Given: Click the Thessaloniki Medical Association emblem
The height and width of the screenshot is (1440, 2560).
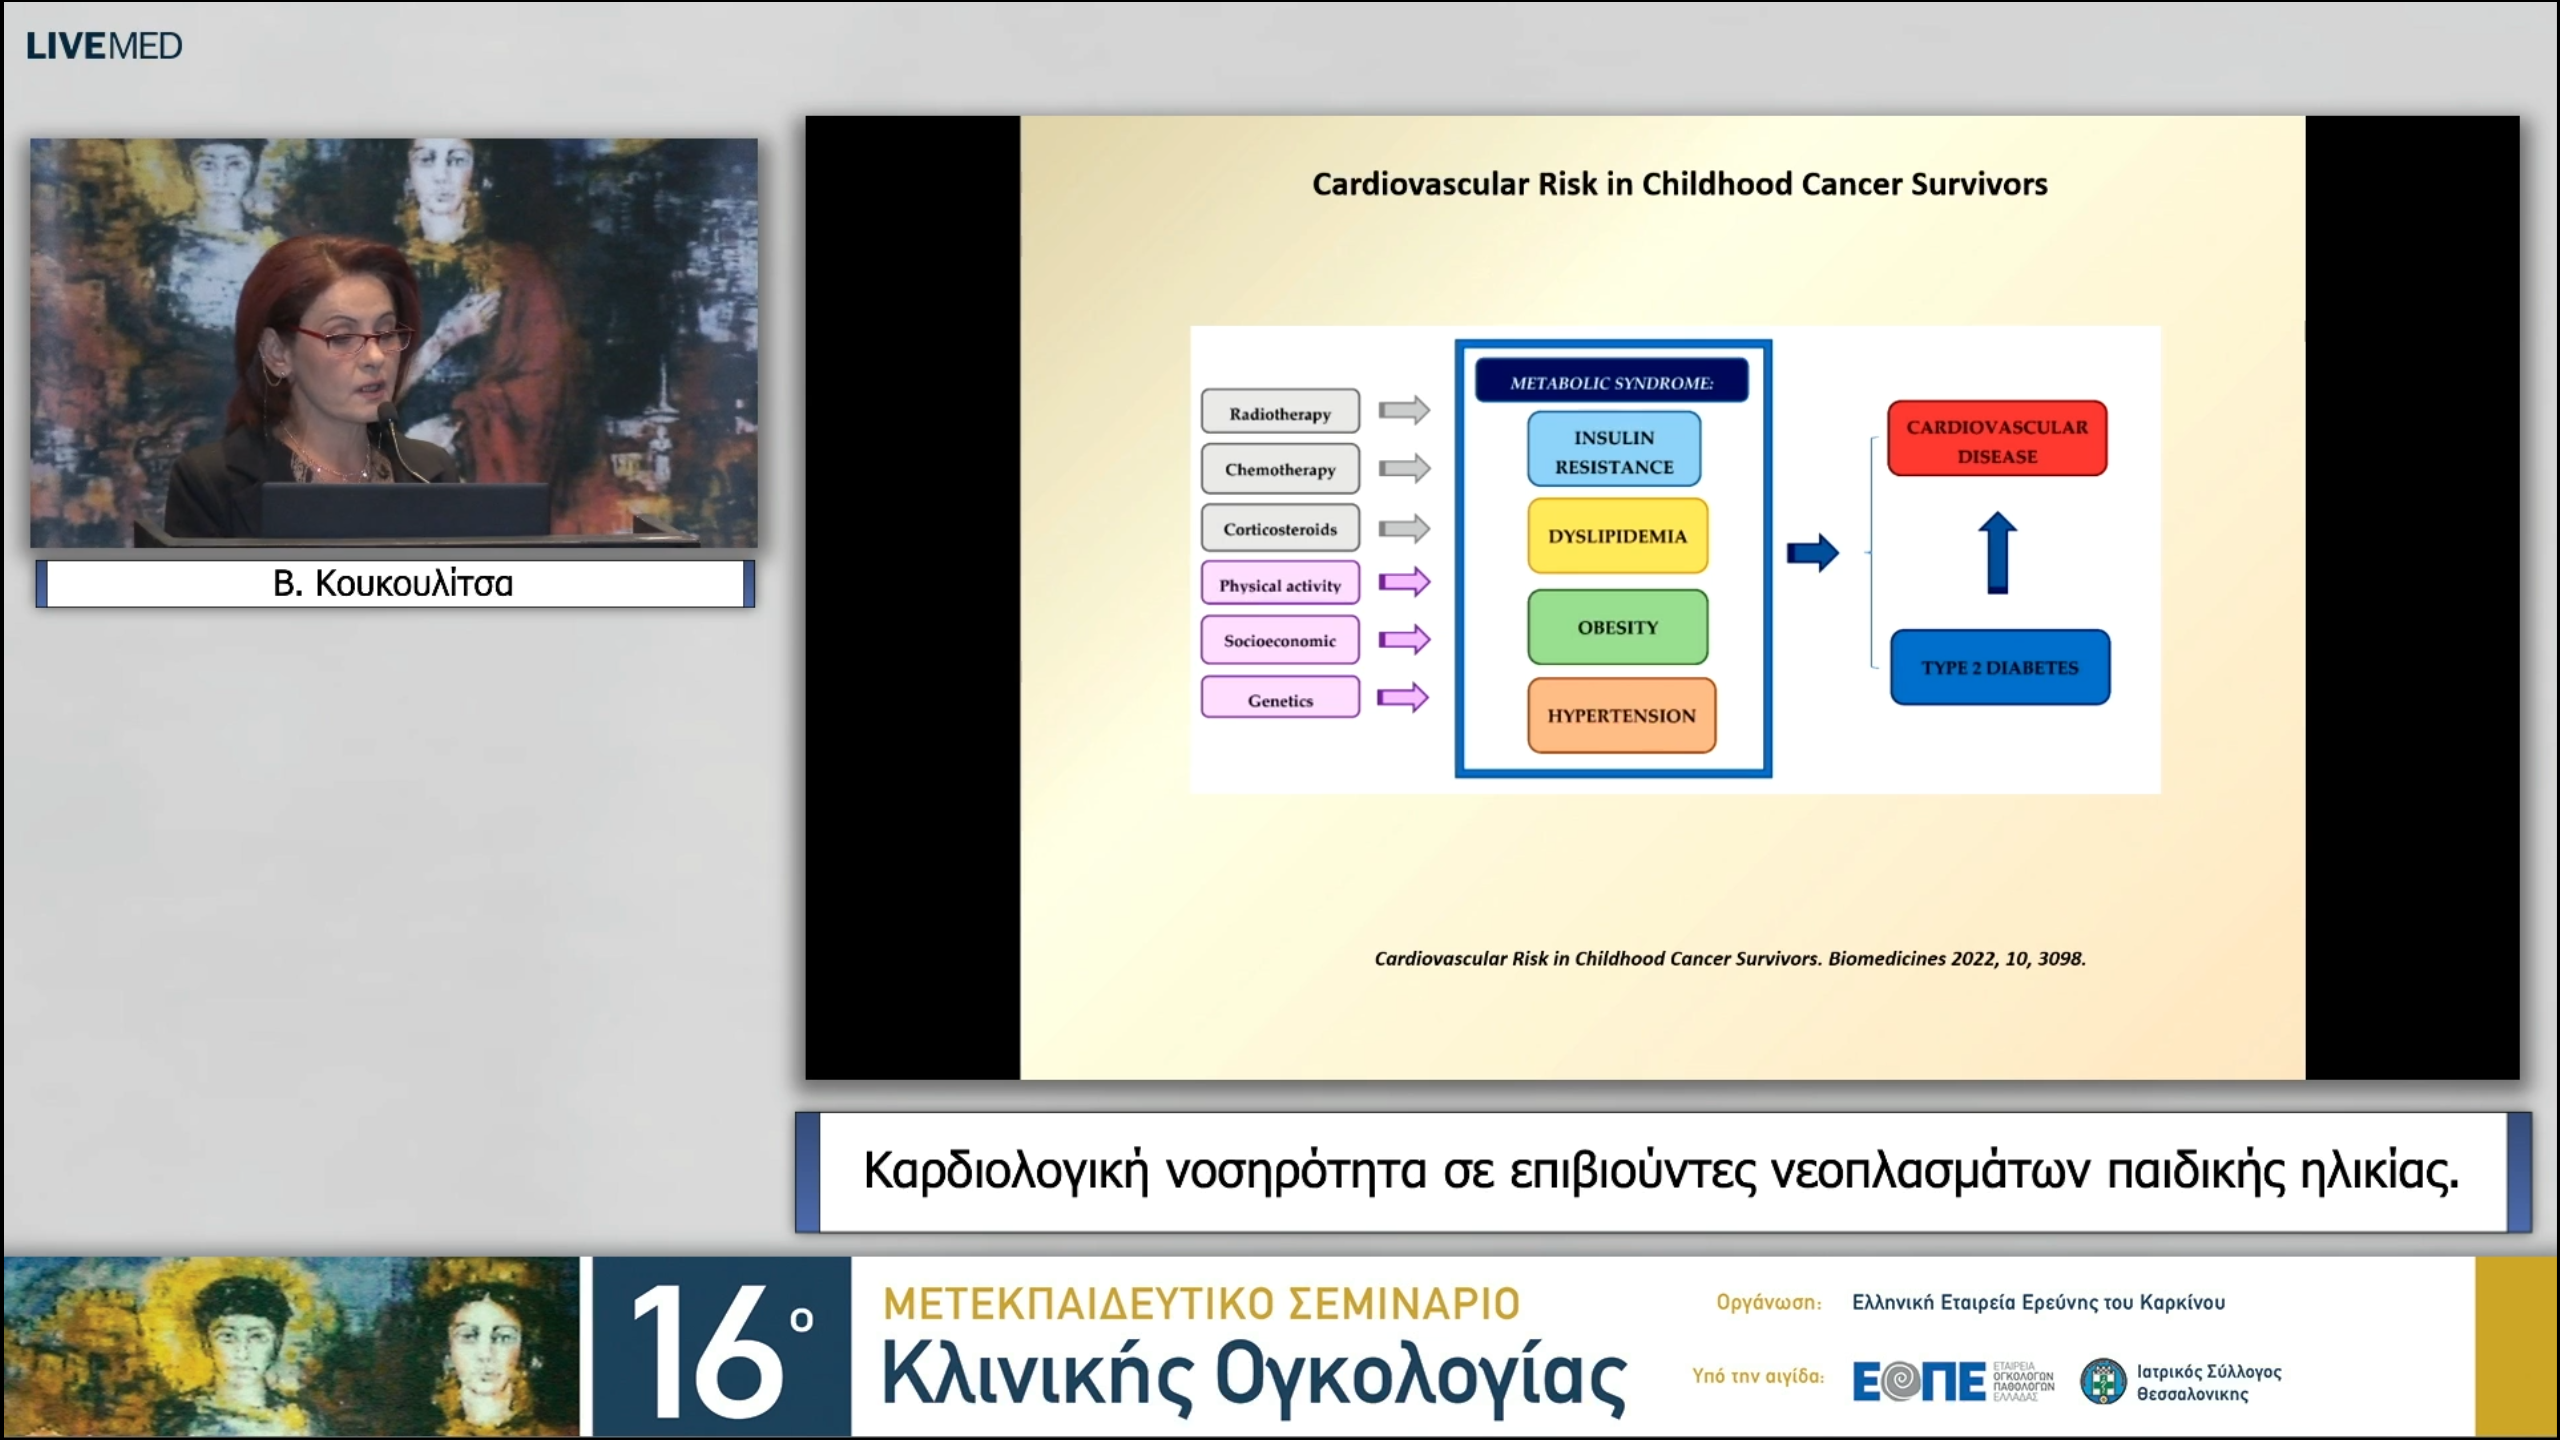Looking at the screenshot, I should pos(2103,1381).
